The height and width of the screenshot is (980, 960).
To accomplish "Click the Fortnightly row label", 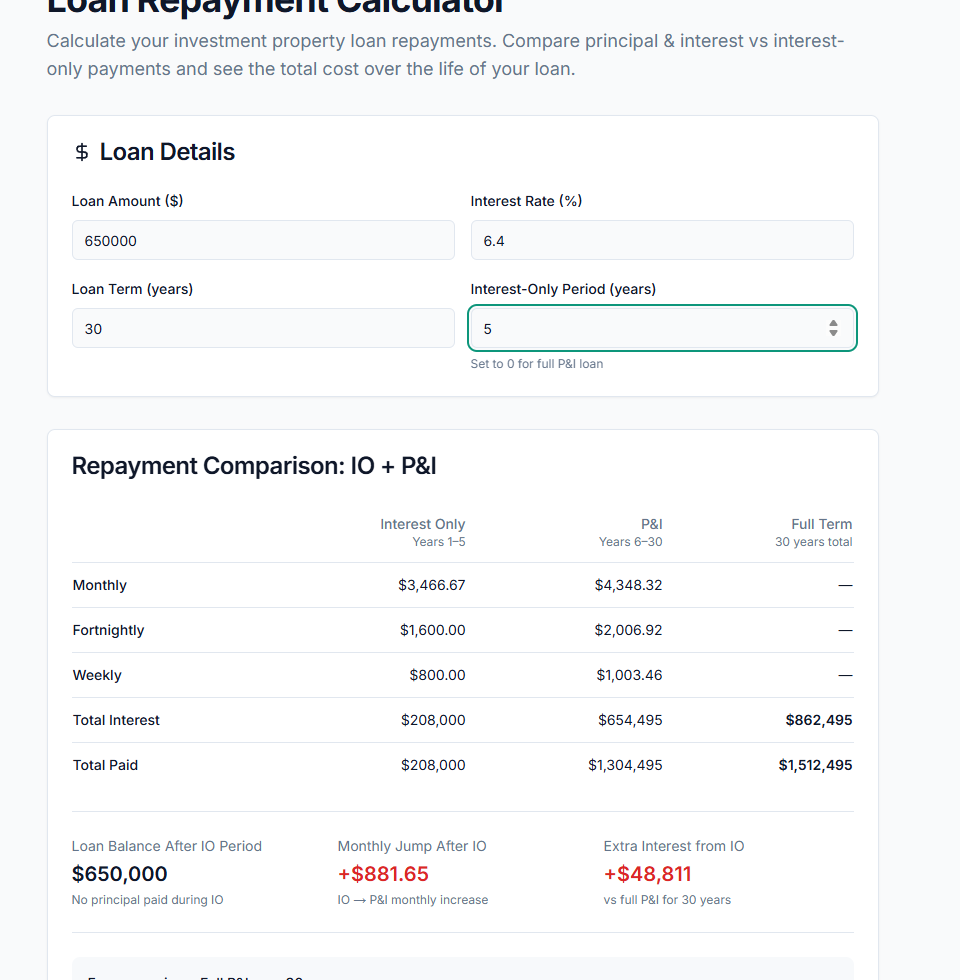I will click(108, 630).
